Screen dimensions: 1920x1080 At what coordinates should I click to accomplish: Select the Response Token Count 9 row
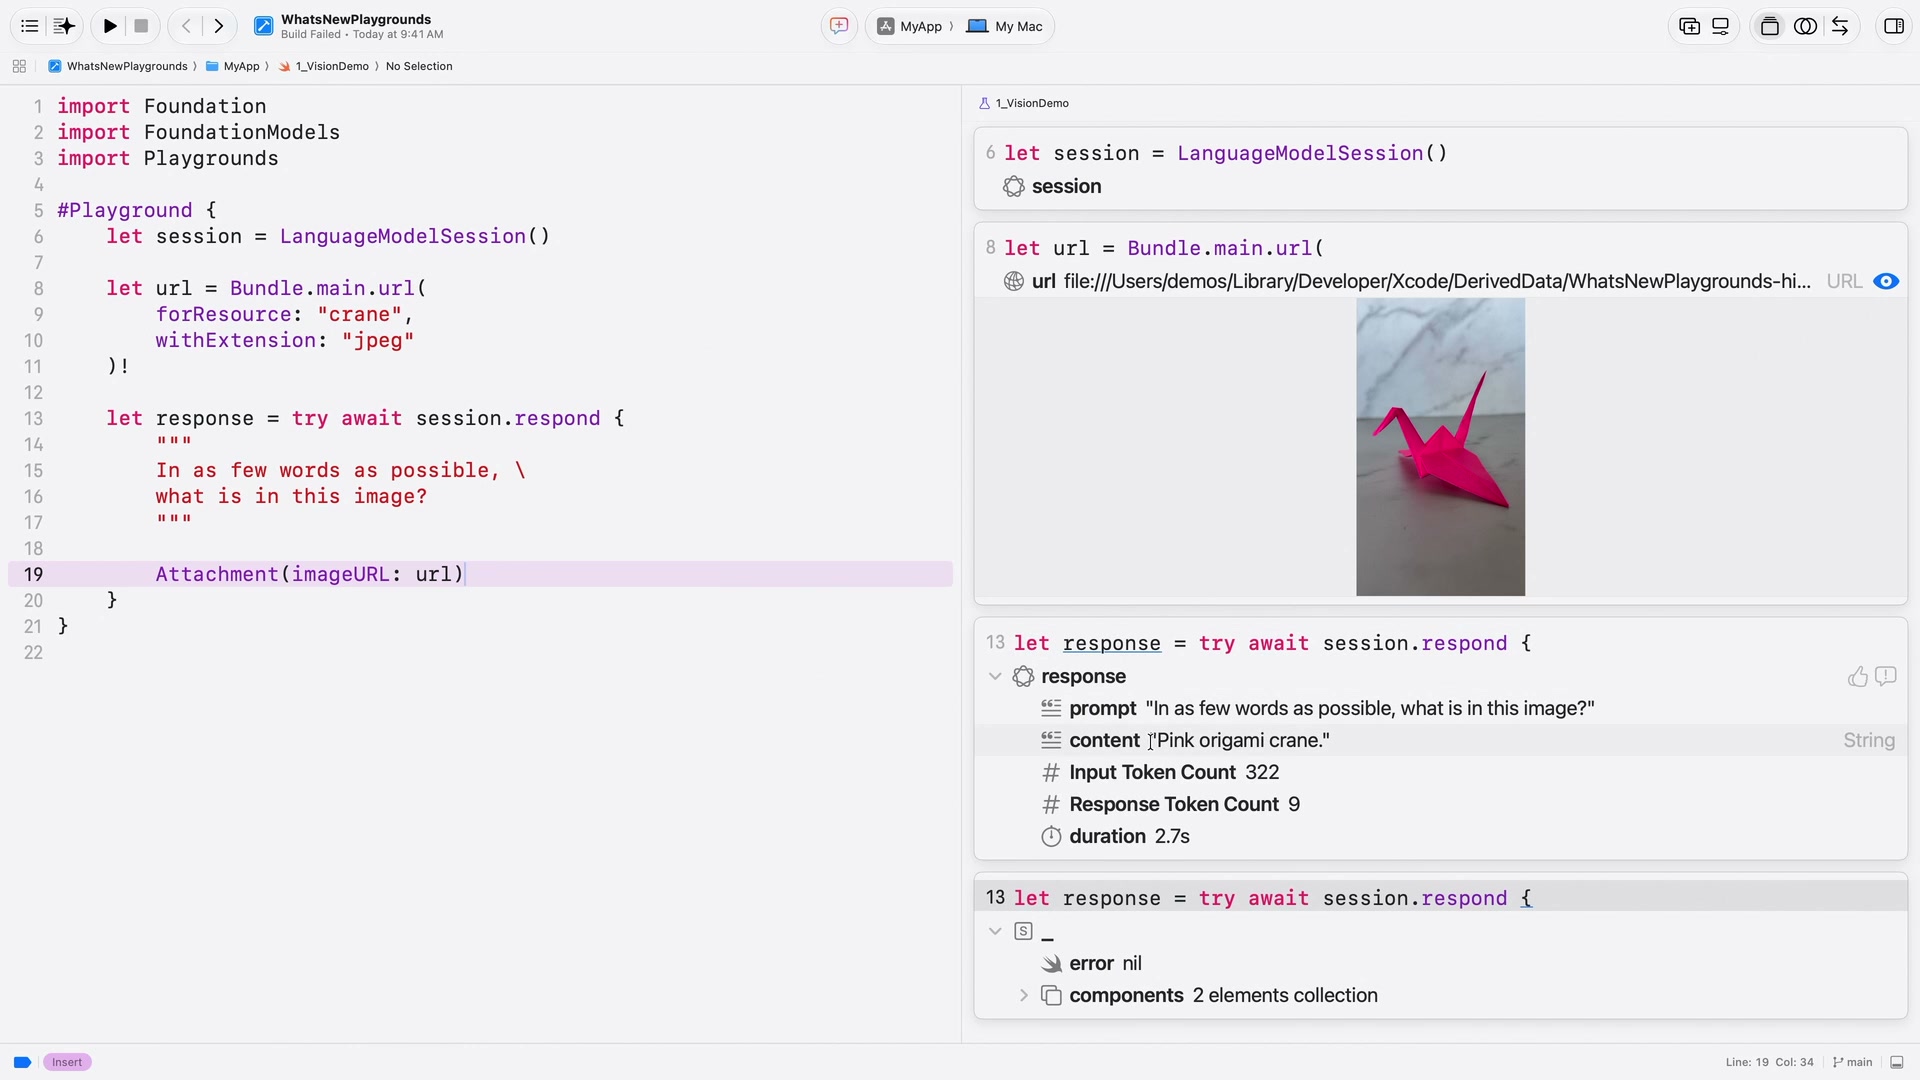pos(1440,804)
